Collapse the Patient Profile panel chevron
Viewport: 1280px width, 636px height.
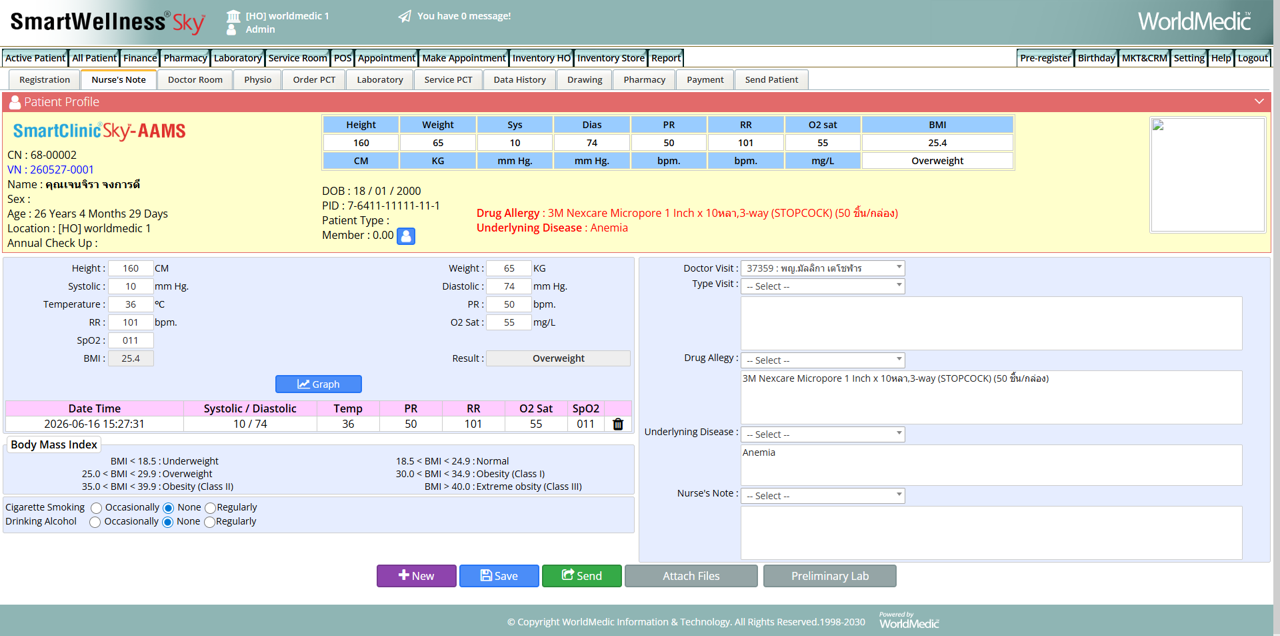coord(1259,101)
